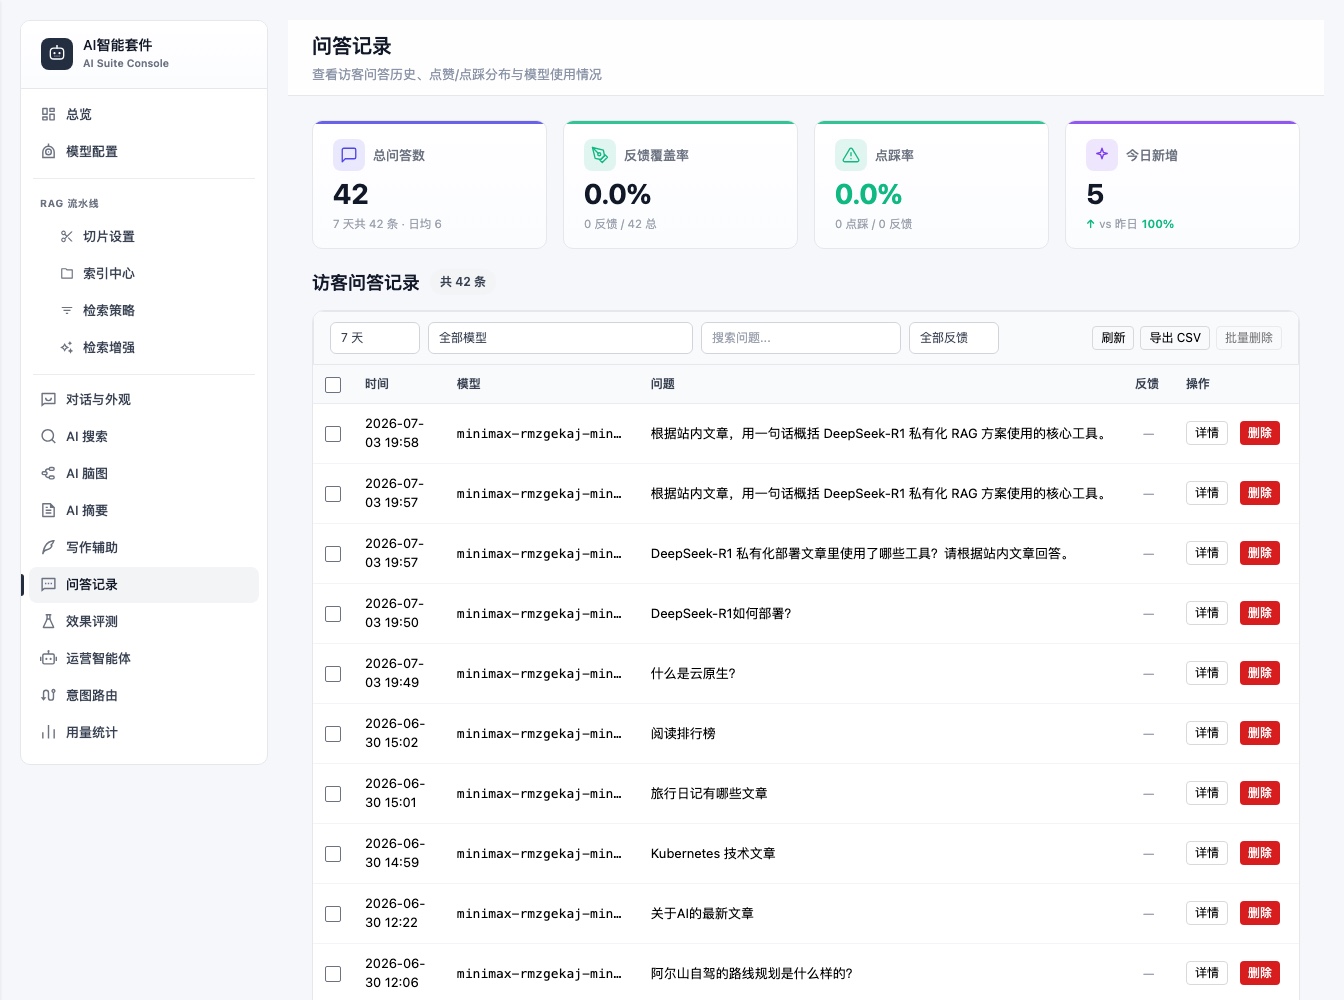1344x1000 pixels.
Task: Check the row for 关于AI的最新文章
Action: click(x=333, y=914)
